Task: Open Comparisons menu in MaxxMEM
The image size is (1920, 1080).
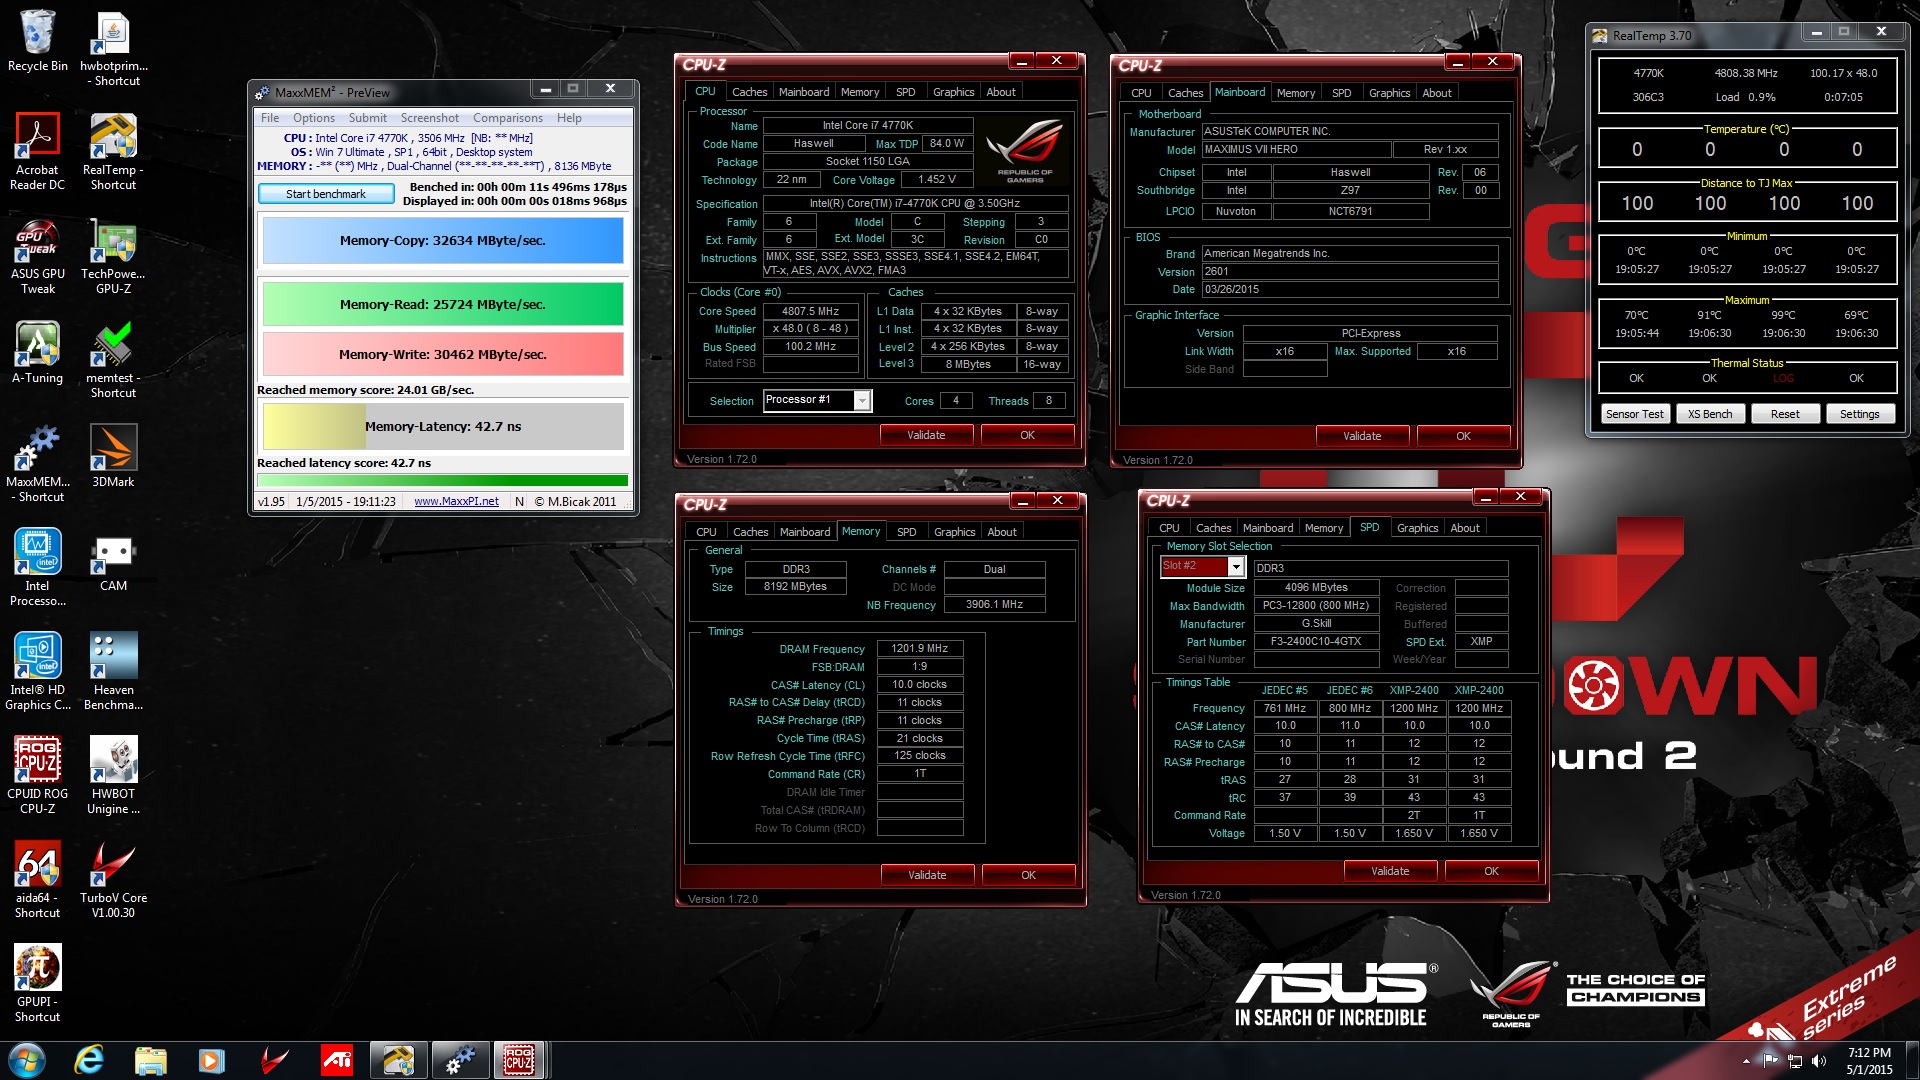Action: (508, 118)
